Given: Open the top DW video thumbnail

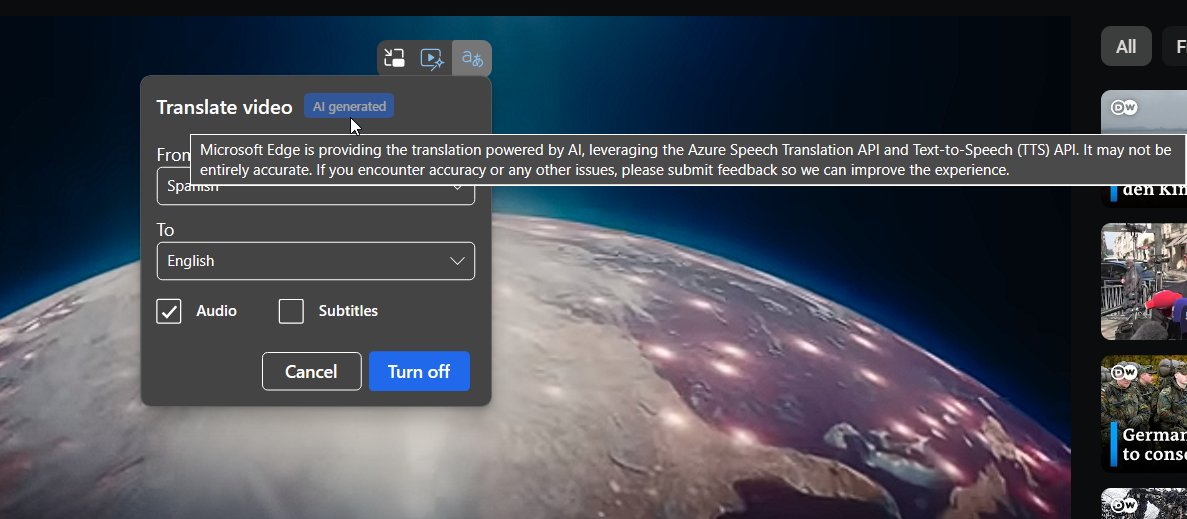Looking at the screenshot, I should [1144, 113].
